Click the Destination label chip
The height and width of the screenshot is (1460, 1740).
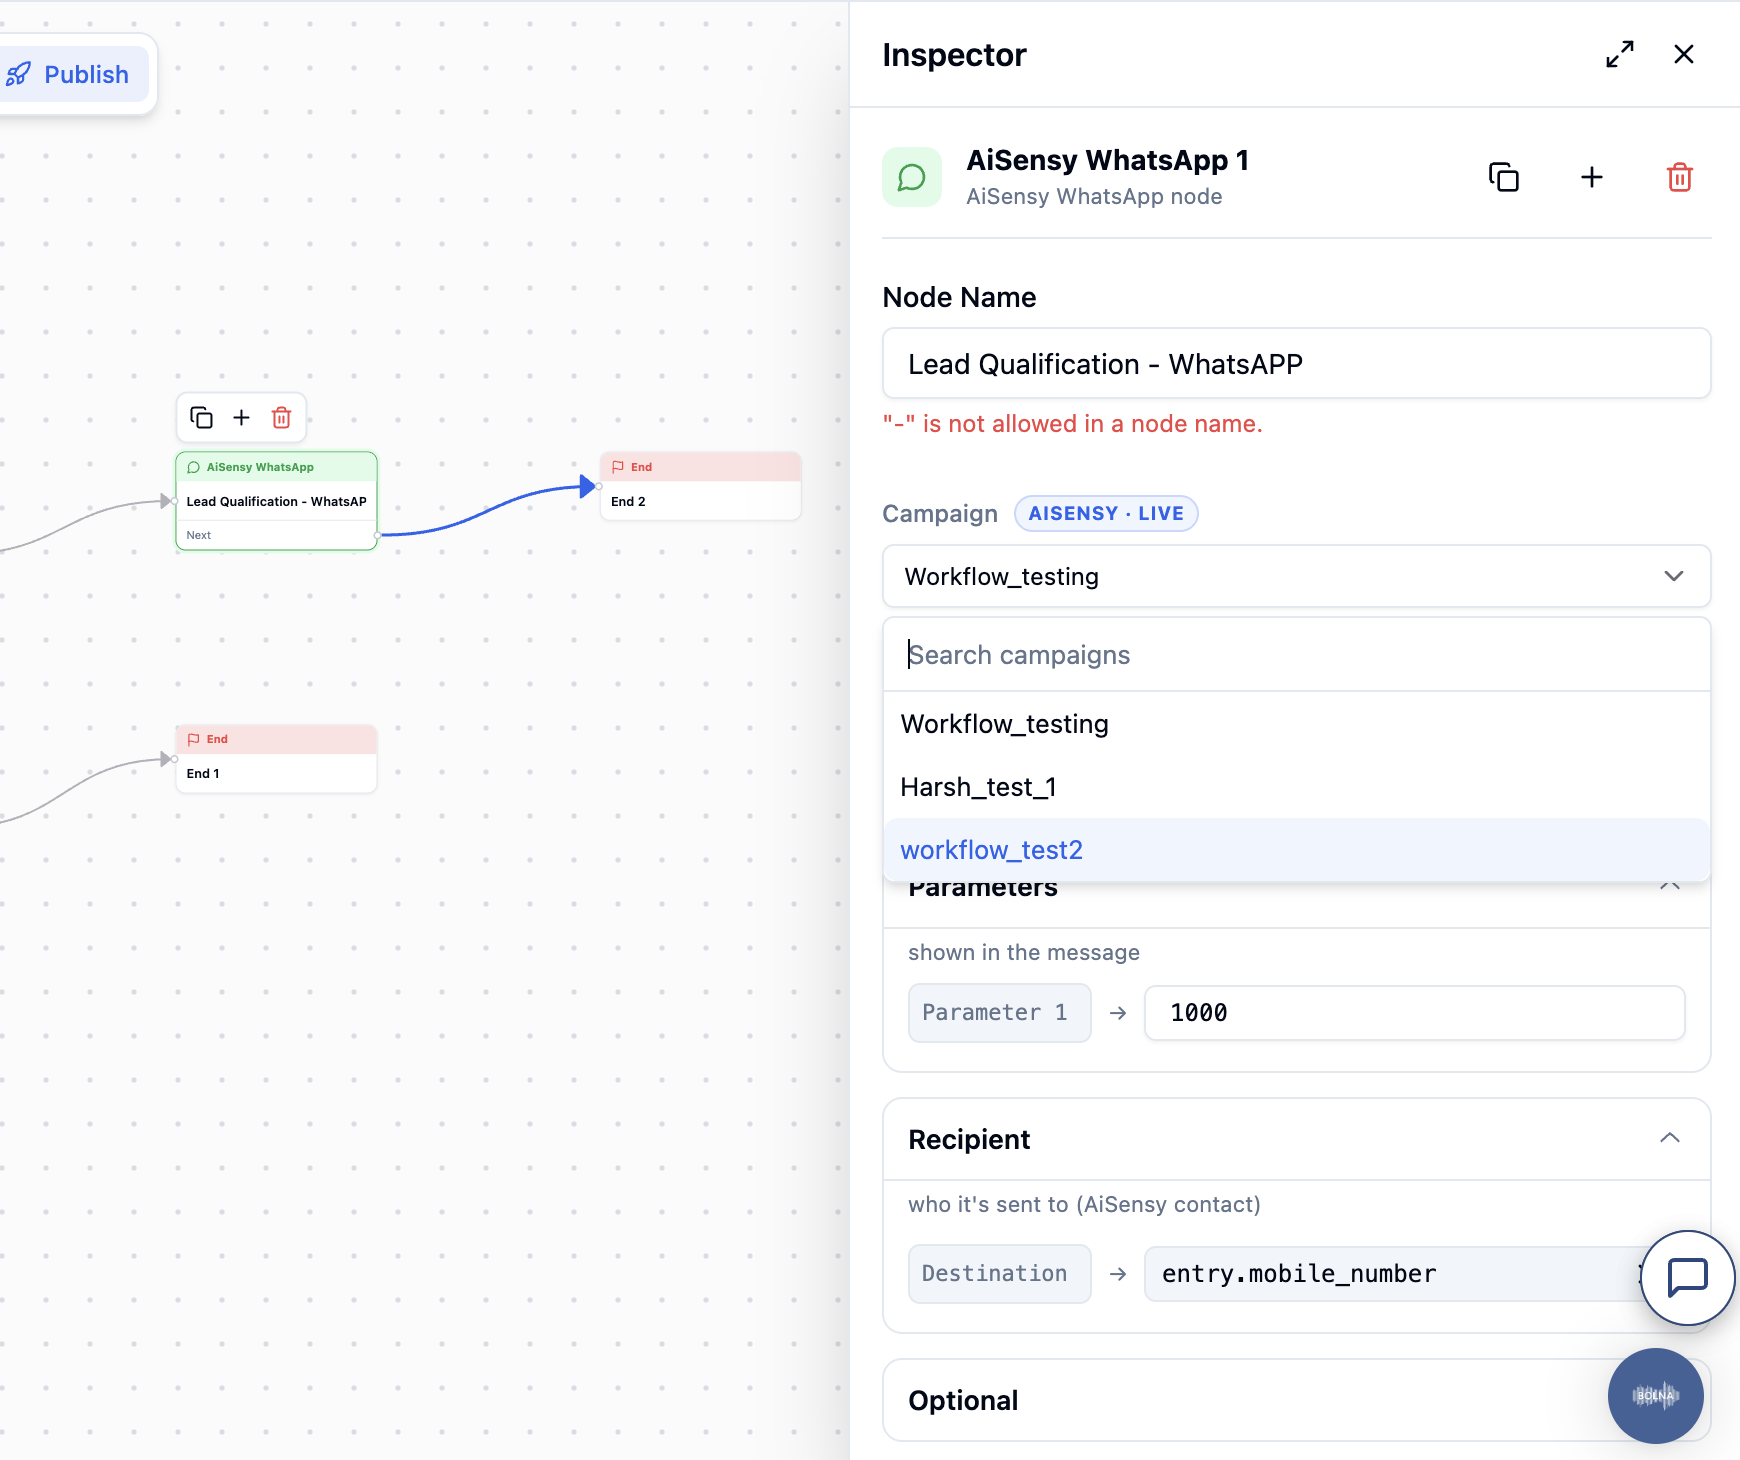[x=999, y=1274]
